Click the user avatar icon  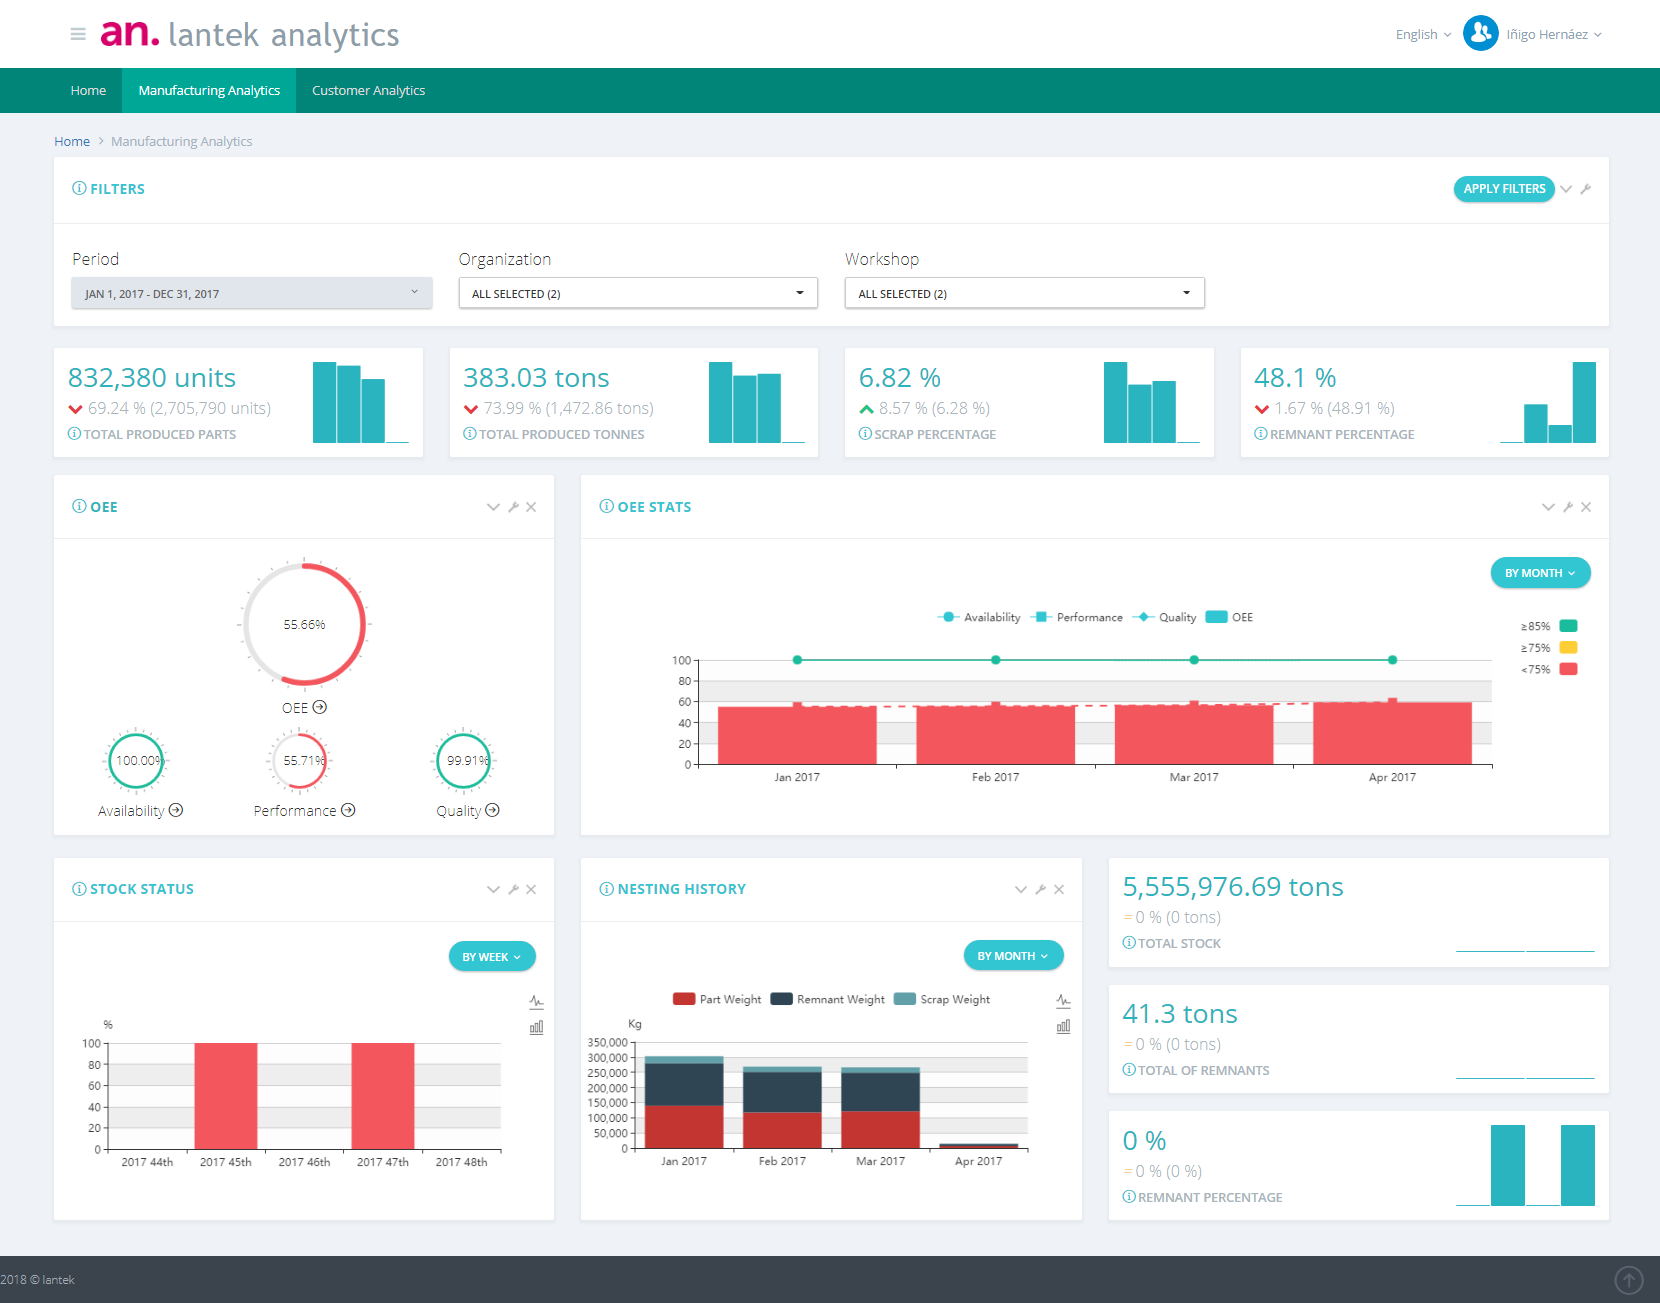click(x=1480, y=34)
